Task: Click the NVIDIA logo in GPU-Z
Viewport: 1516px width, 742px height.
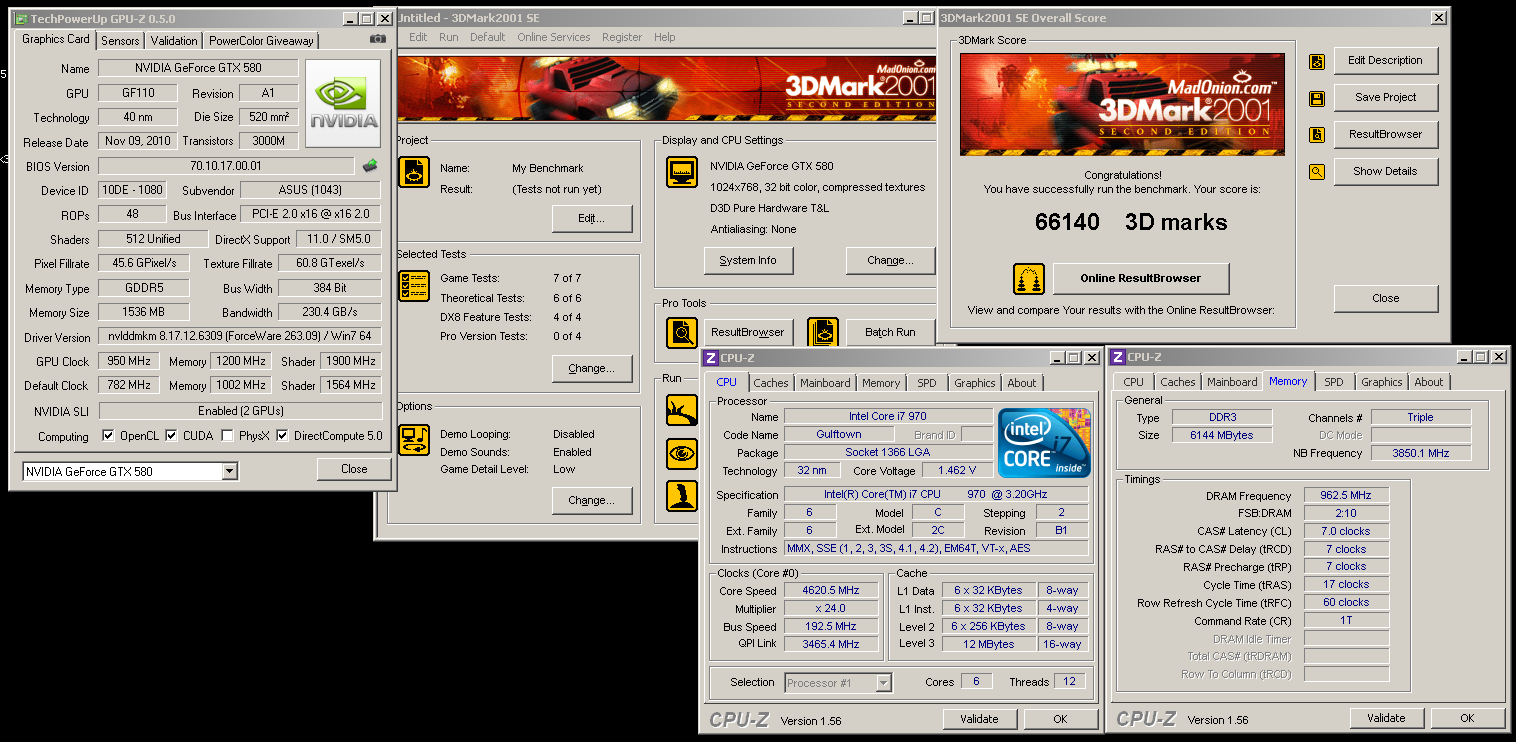Action: tap(343, 104)
